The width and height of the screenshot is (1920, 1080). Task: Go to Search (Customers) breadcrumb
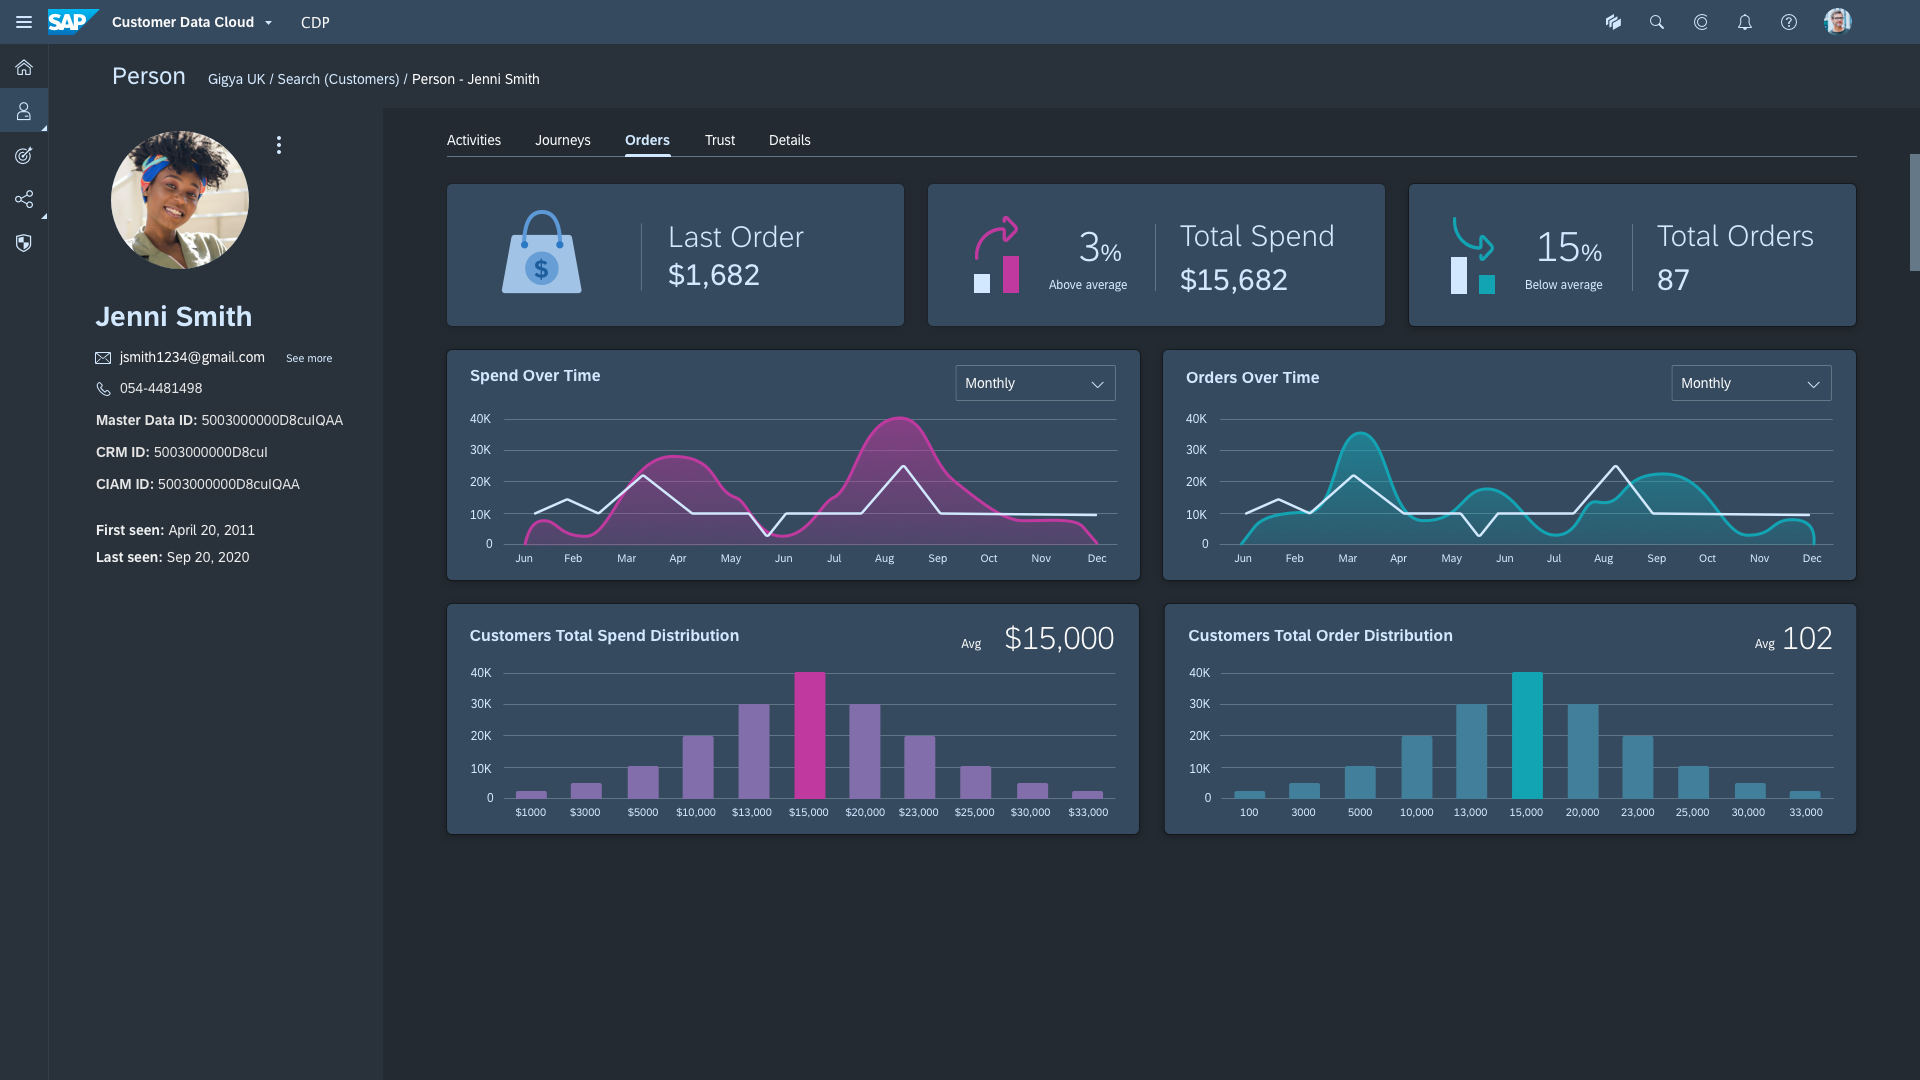(x=338, y=79)
